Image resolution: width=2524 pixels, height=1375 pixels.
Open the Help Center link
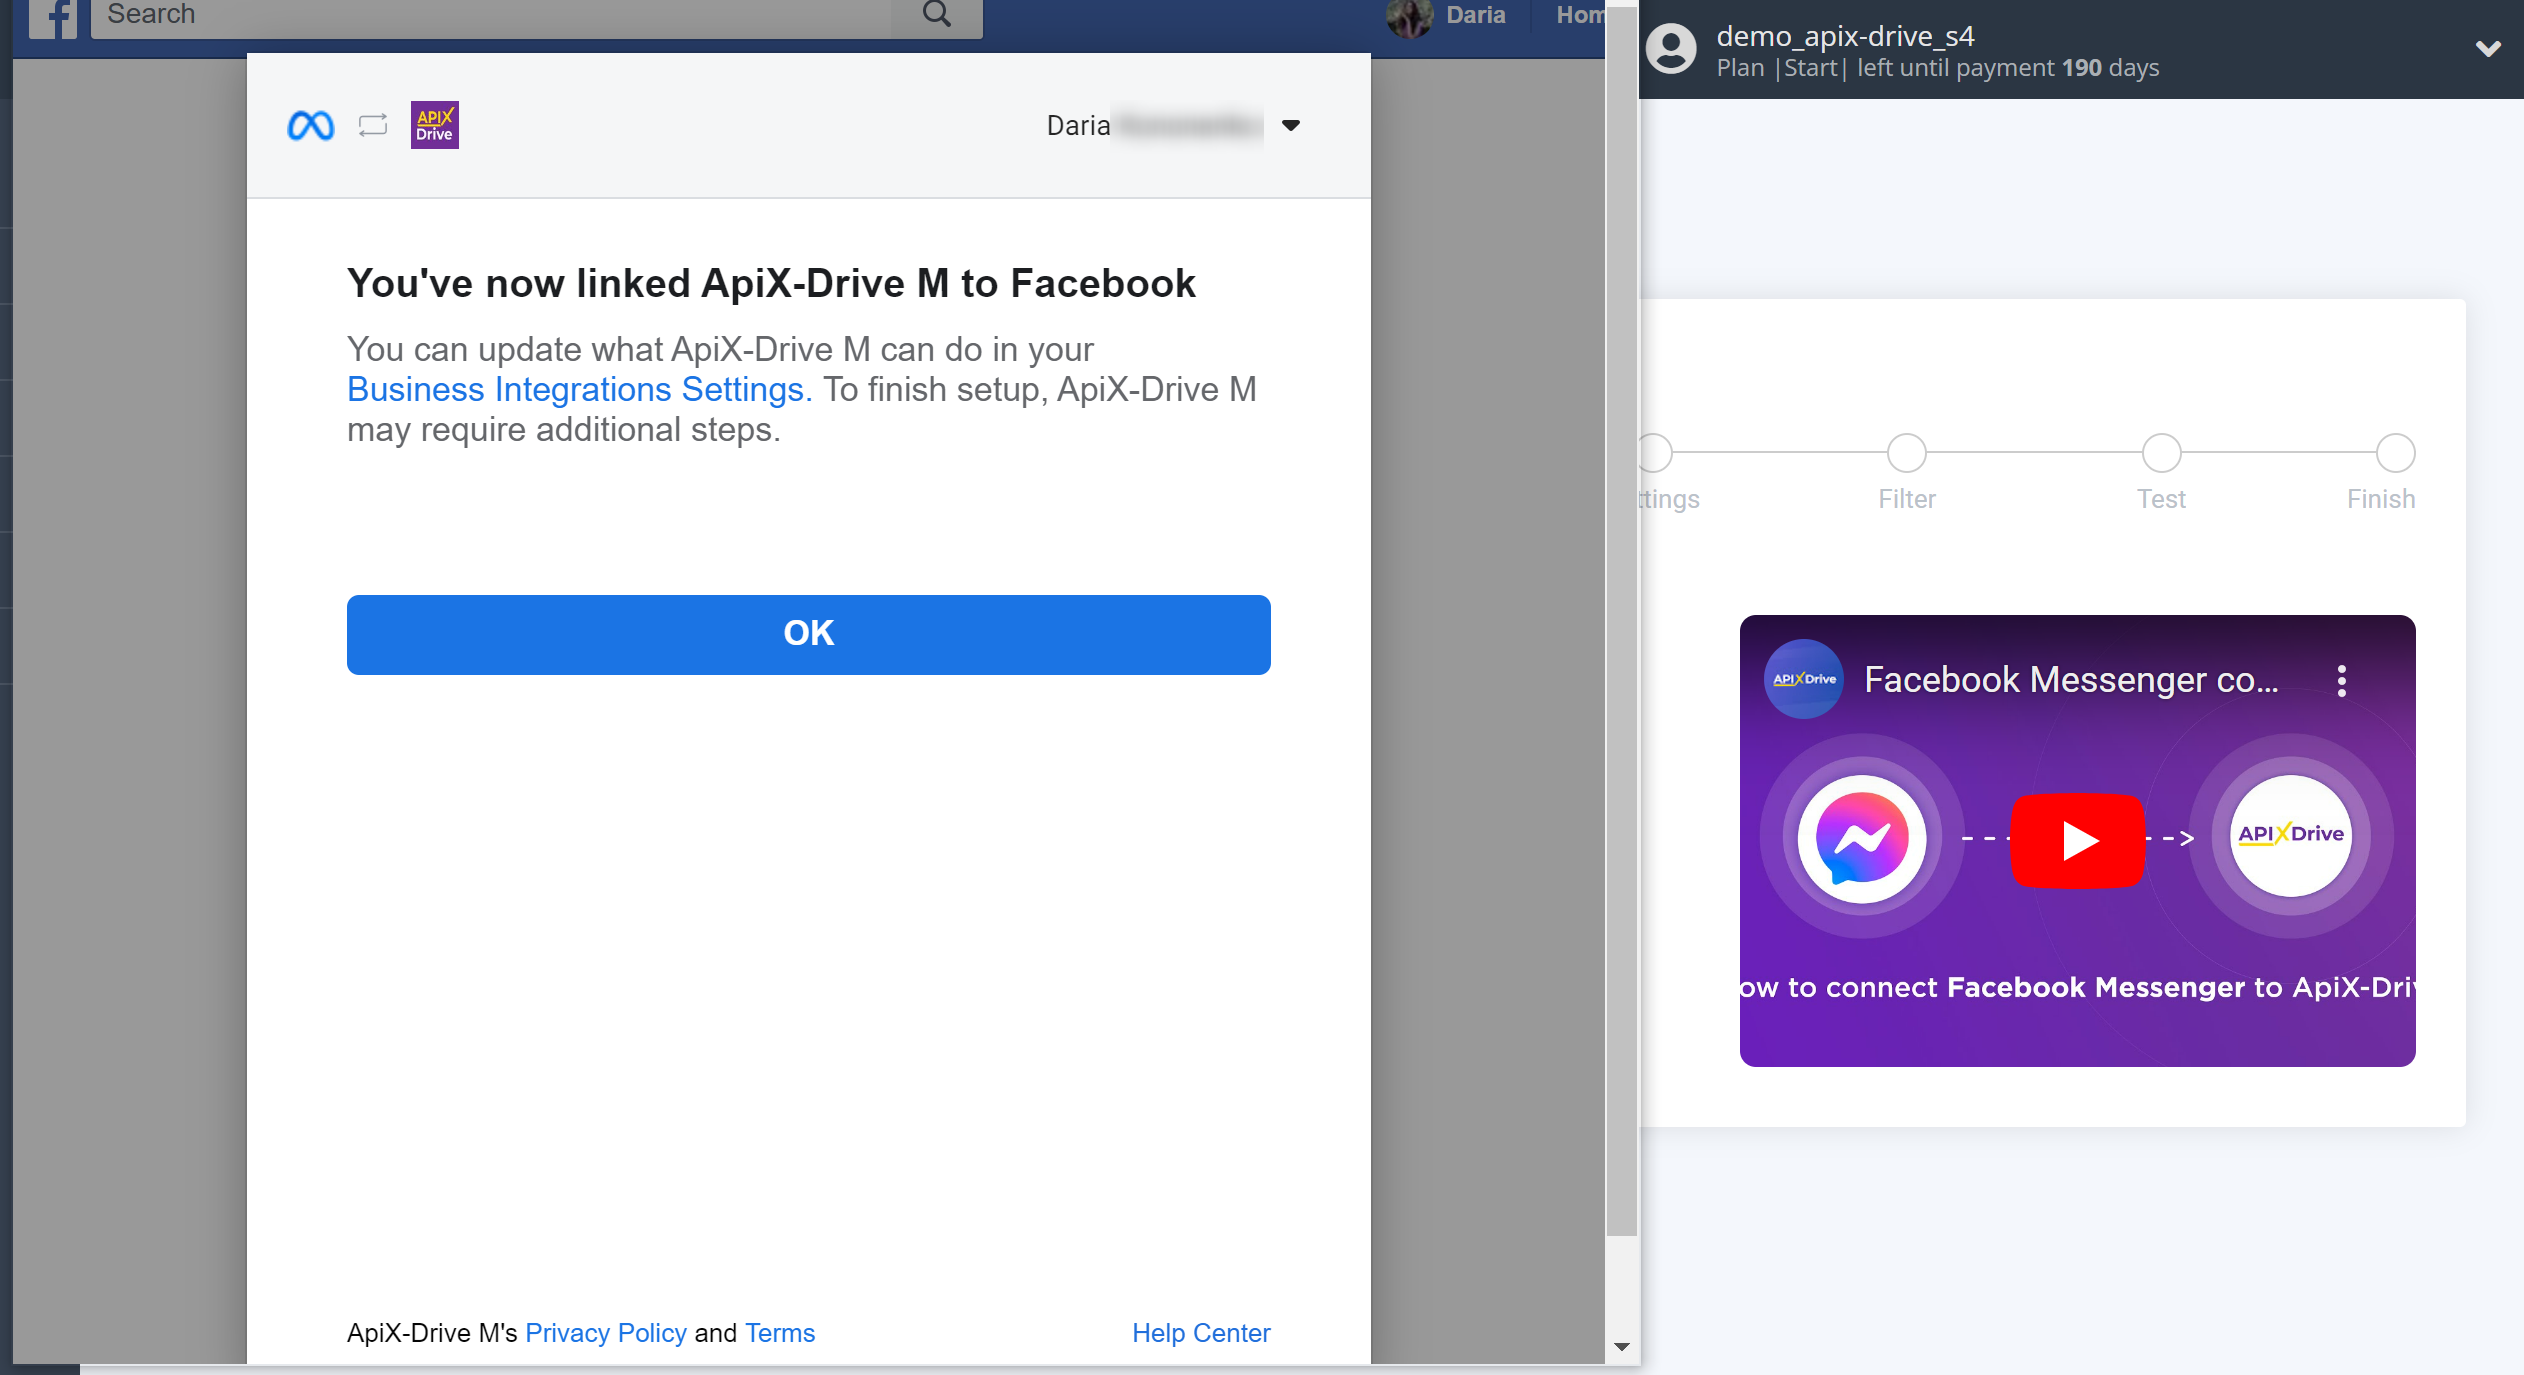coord(1201,1333)
